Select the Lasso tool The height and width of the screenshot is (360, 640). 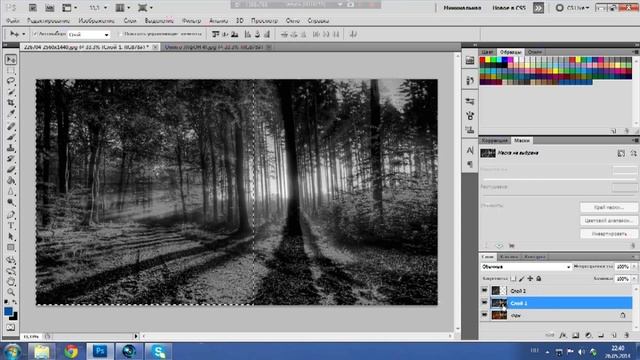click(11, 80)
